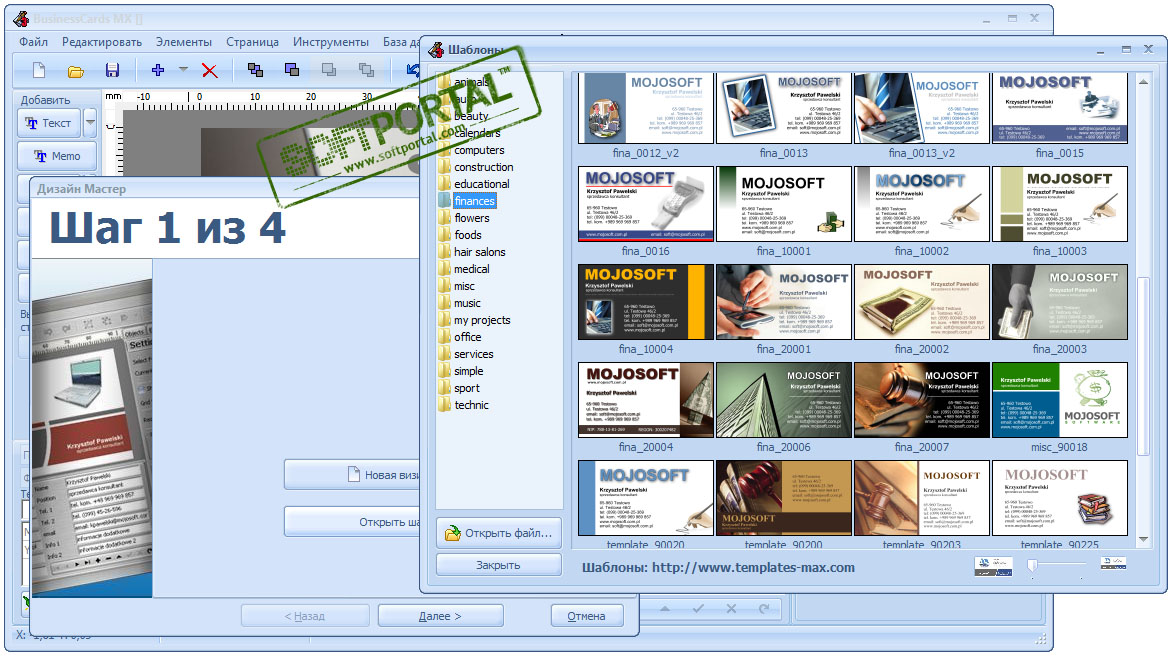The width and height of the screenshot is (1171, 656).
Task: Select template misc_90018
Action: tap(1060, 400)
